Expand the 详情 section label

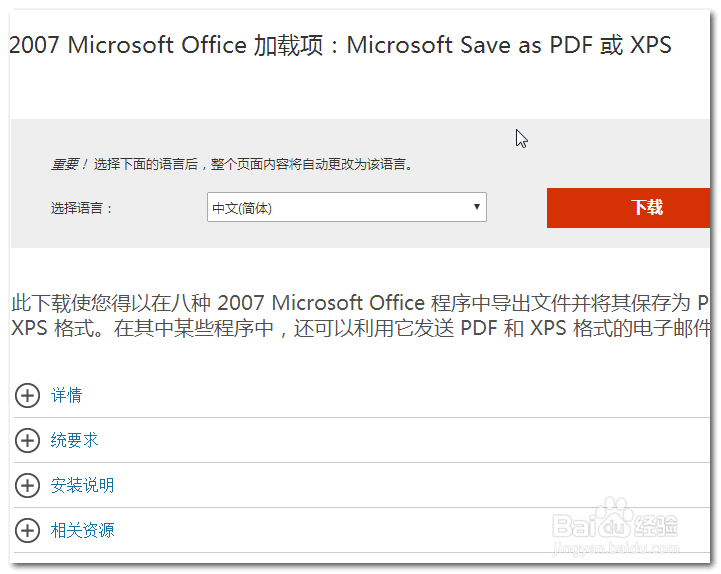(66, 396)
